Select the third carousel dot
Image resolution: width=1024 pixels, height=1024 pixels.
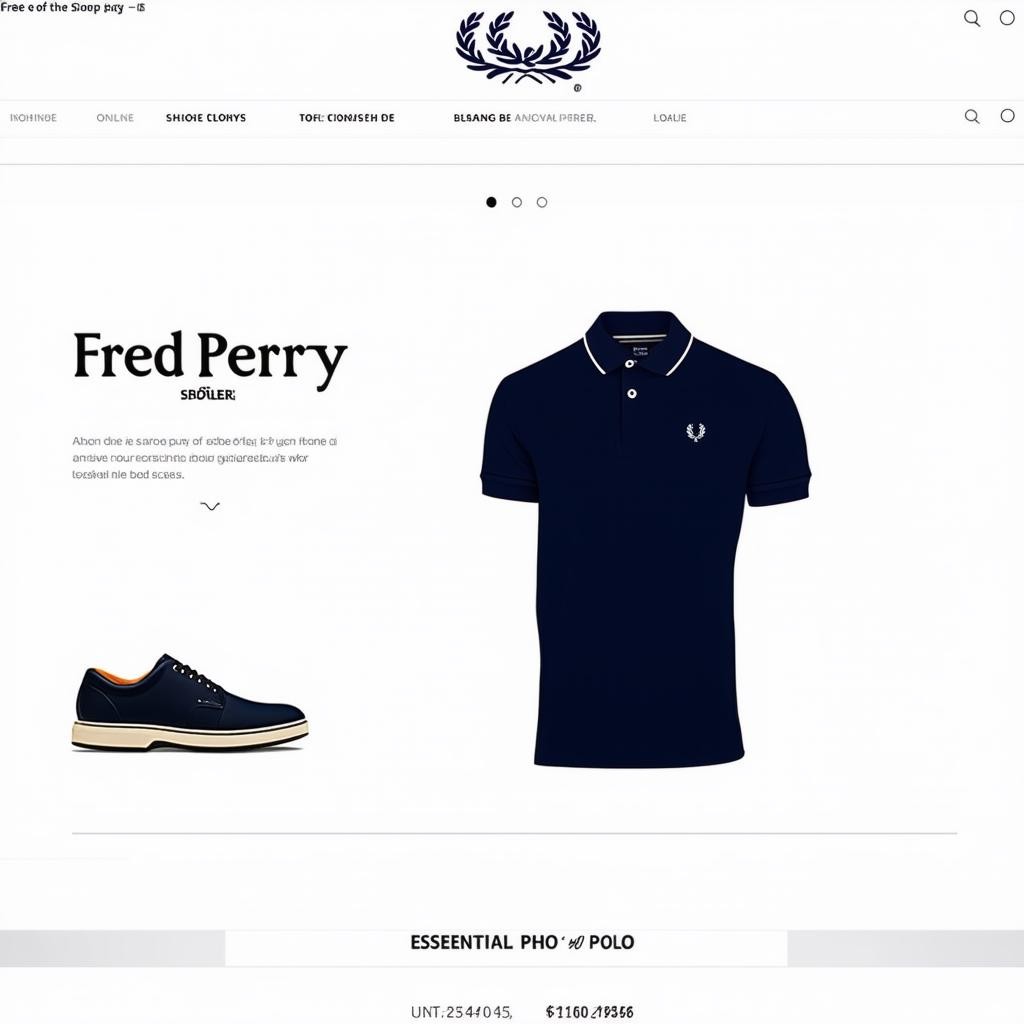(x=541, y=202)
